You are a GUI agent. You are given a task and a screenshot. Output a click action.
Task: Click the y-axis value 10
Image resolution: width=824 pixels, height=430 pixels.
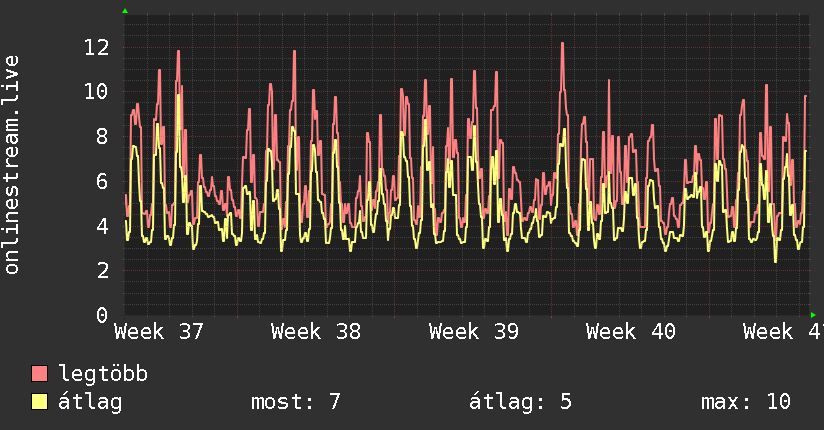(x=97, y=92)
